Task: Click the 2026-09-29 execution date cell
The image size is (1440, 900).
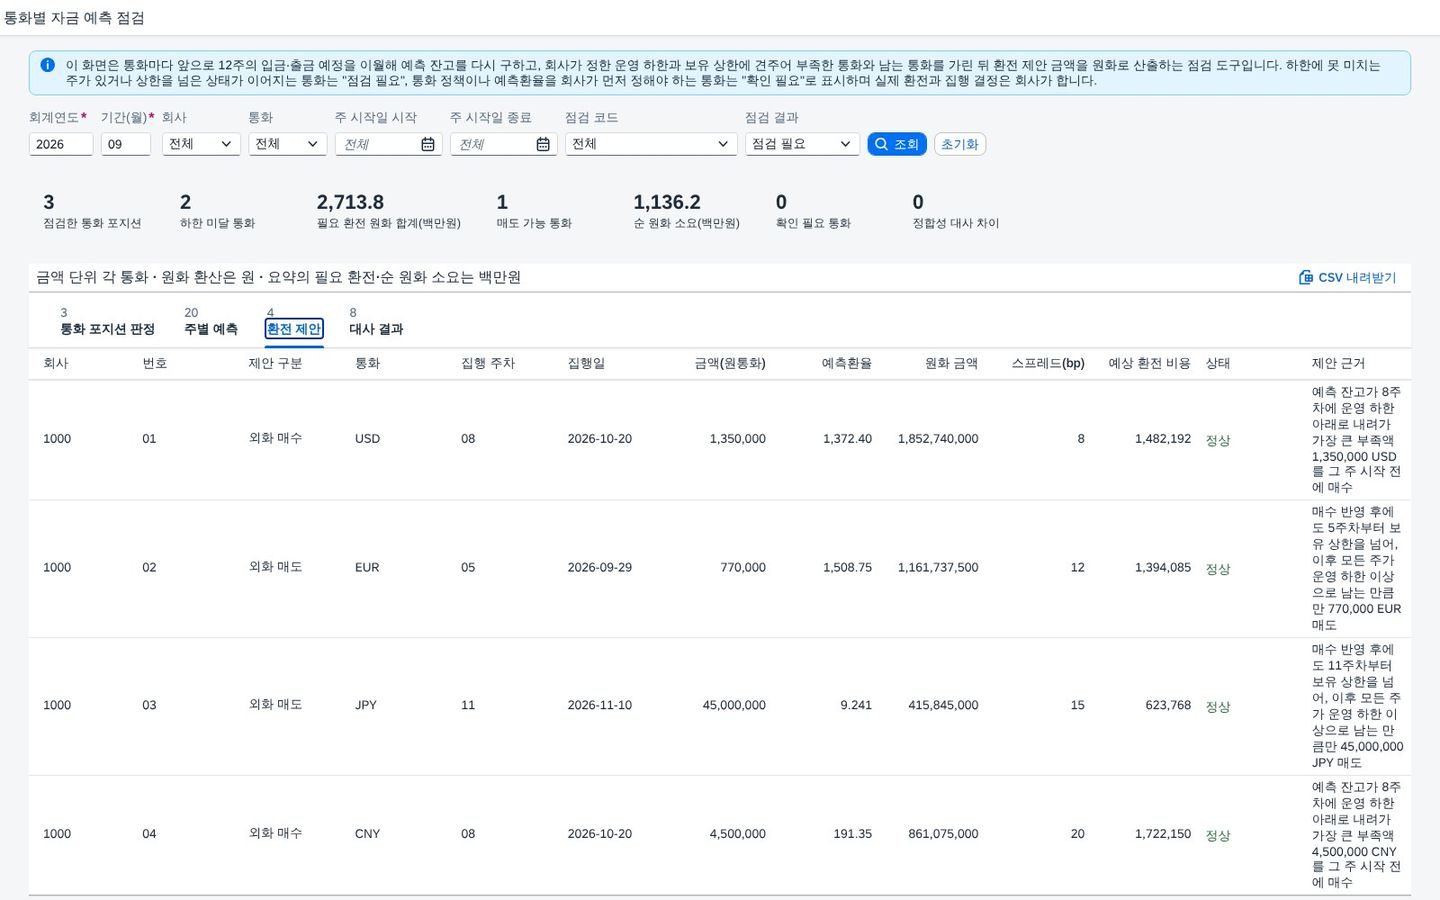Action: [599, 568]
